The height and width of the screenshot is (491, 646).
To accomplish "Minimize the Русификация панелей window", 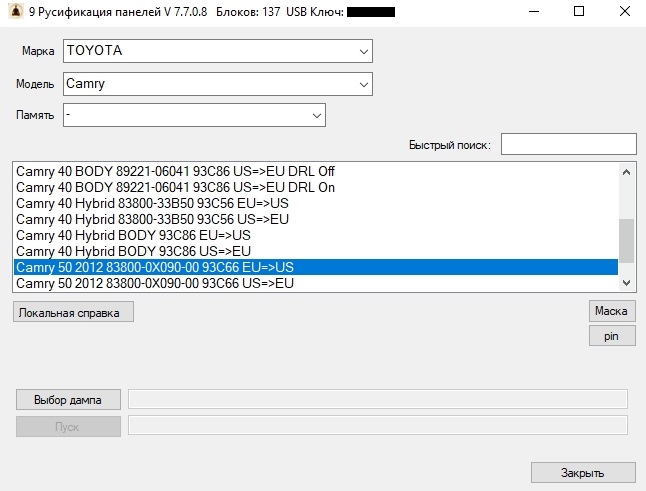I will tap(534, 12).
